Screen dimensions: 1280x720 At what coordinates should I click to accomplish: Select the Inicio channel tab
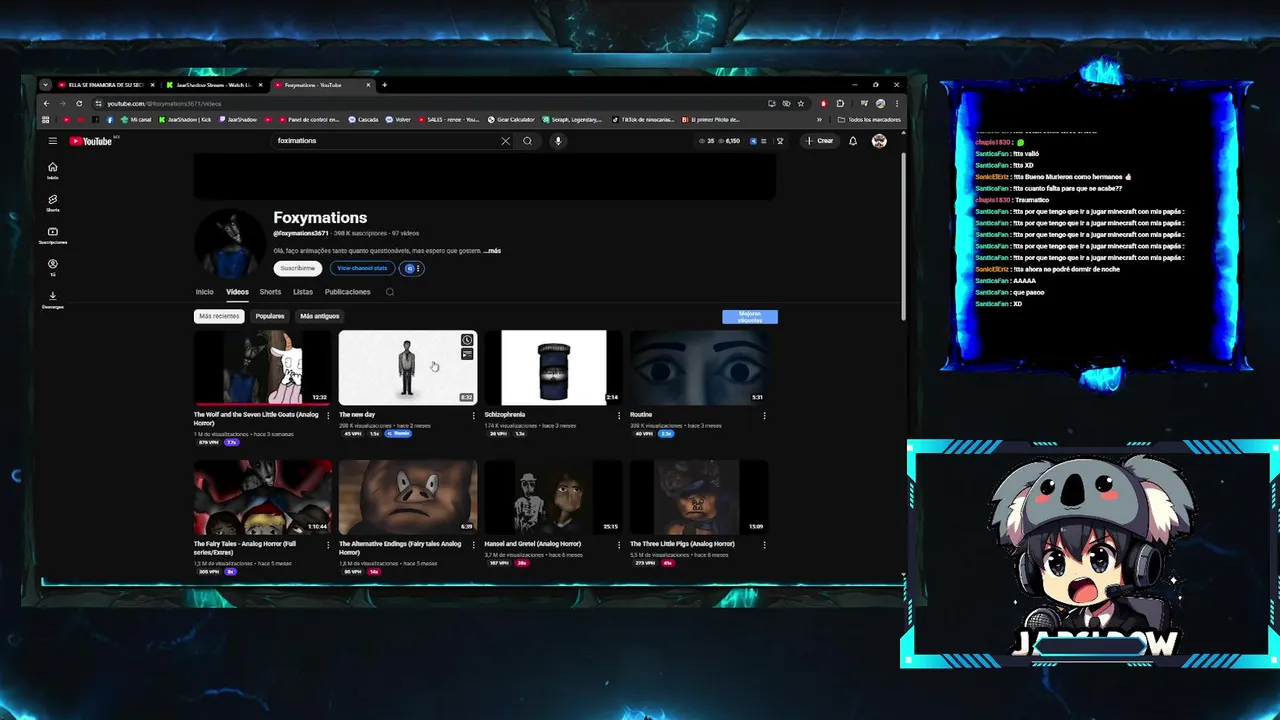click(x=204, y=292)
